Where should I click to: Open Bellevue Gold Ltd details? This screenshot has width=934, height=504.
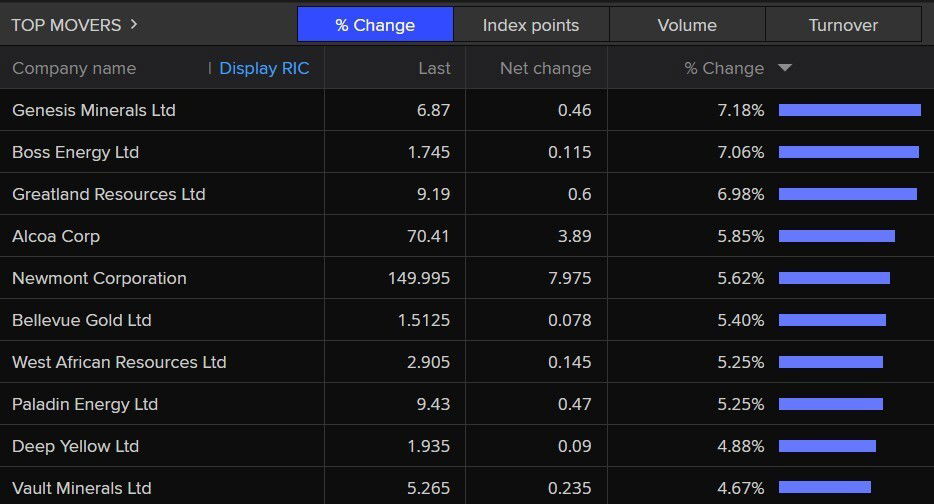(x=82, y=320)
